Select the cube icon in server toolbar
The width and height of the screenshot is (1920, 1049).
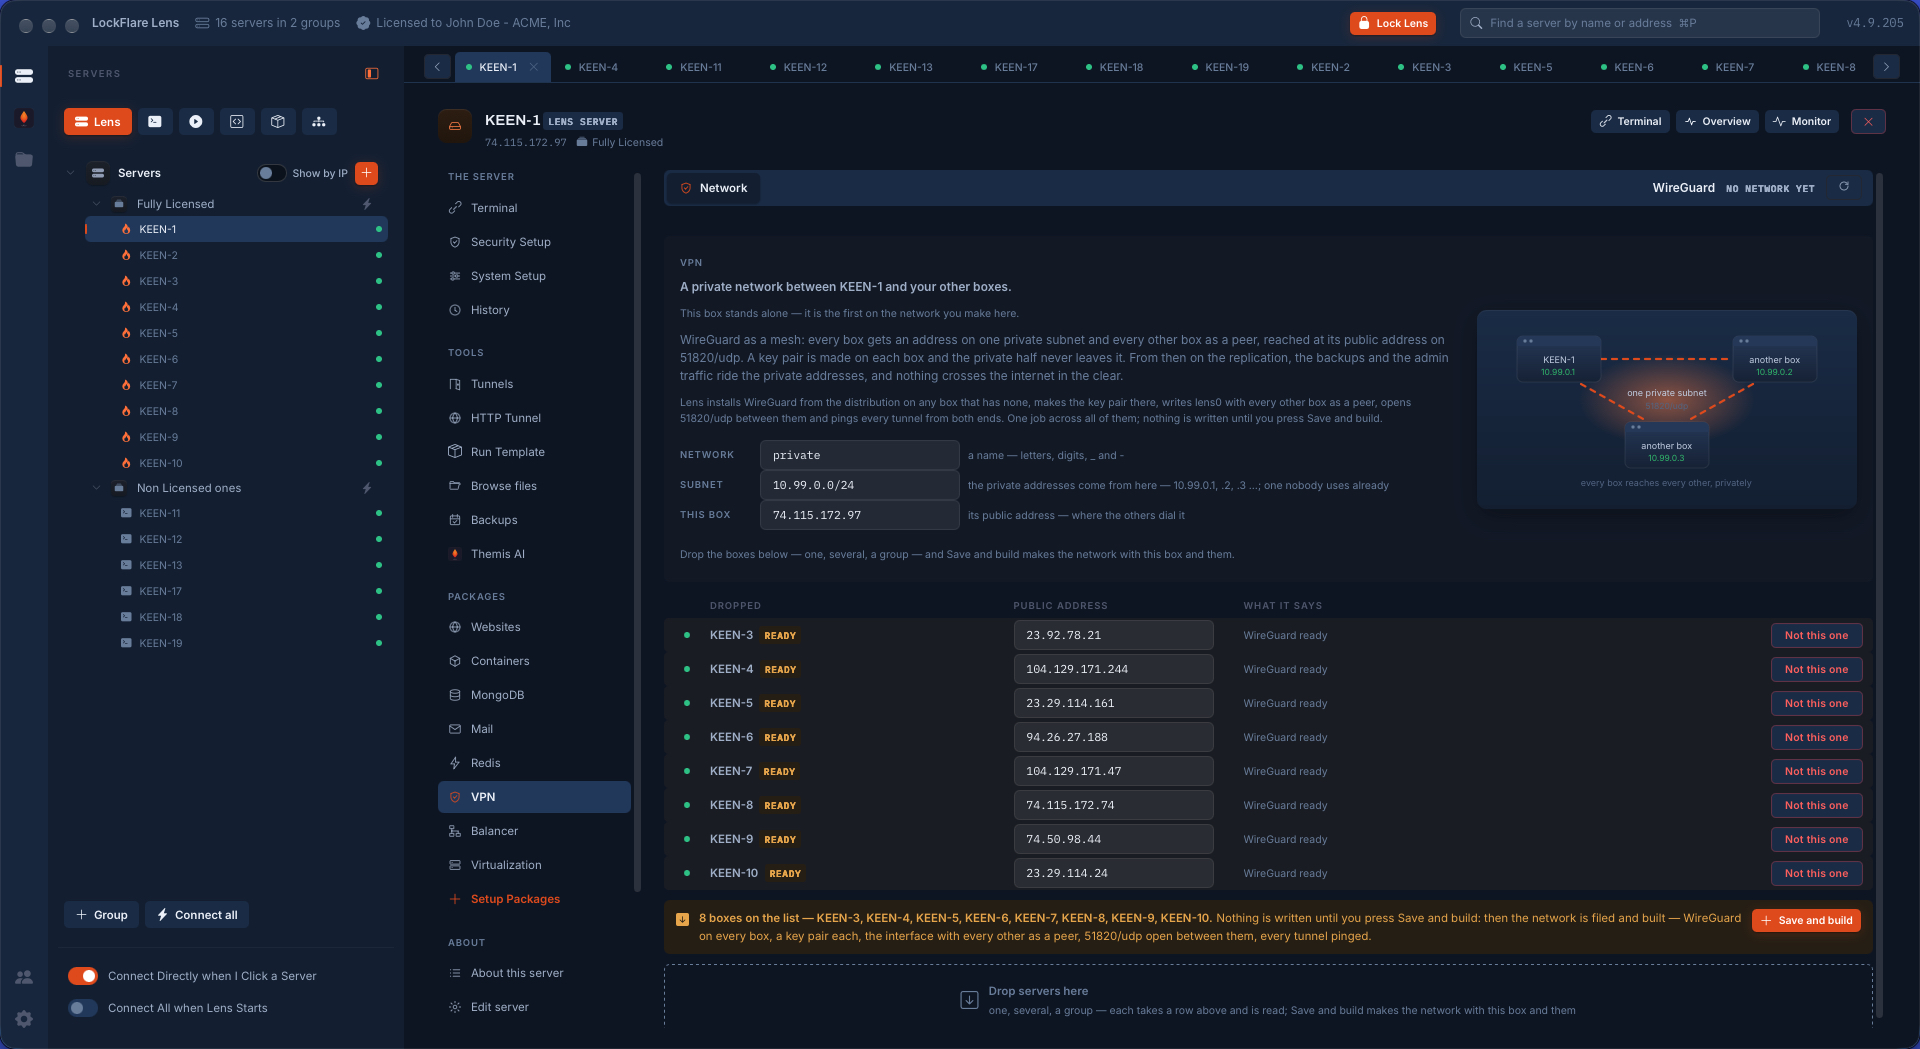point(278,122)
